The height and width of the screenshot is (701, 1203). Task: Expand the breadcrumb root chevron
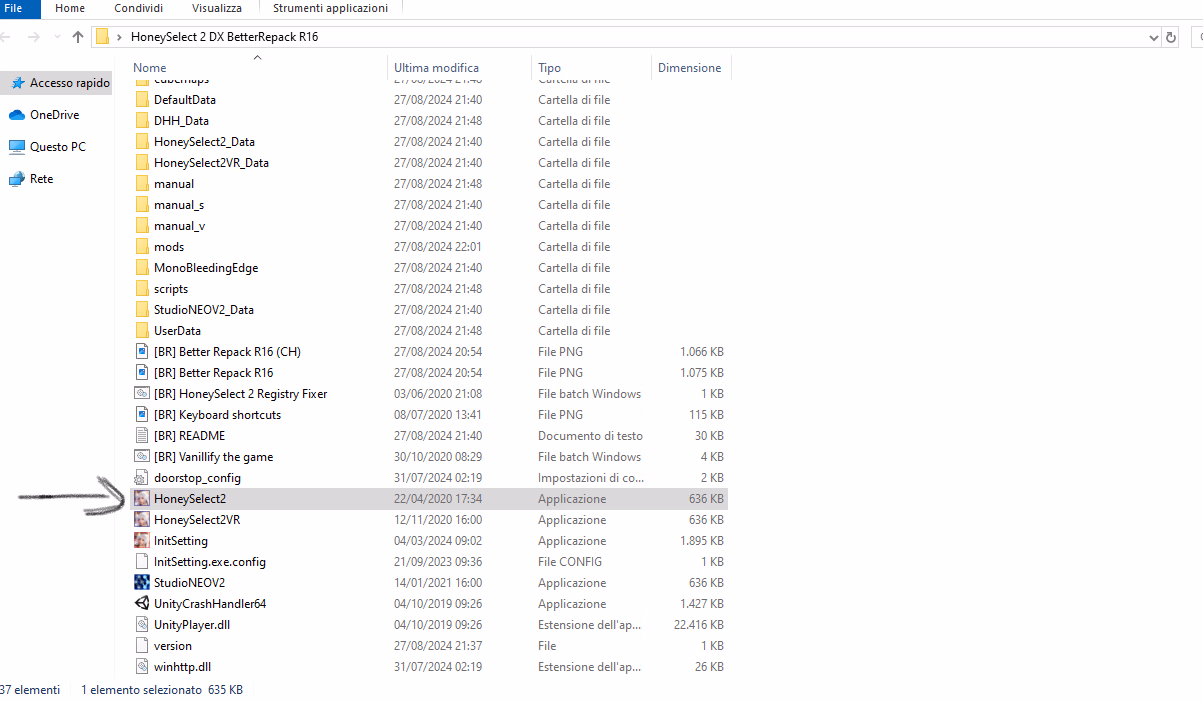(x=120, y=37)
